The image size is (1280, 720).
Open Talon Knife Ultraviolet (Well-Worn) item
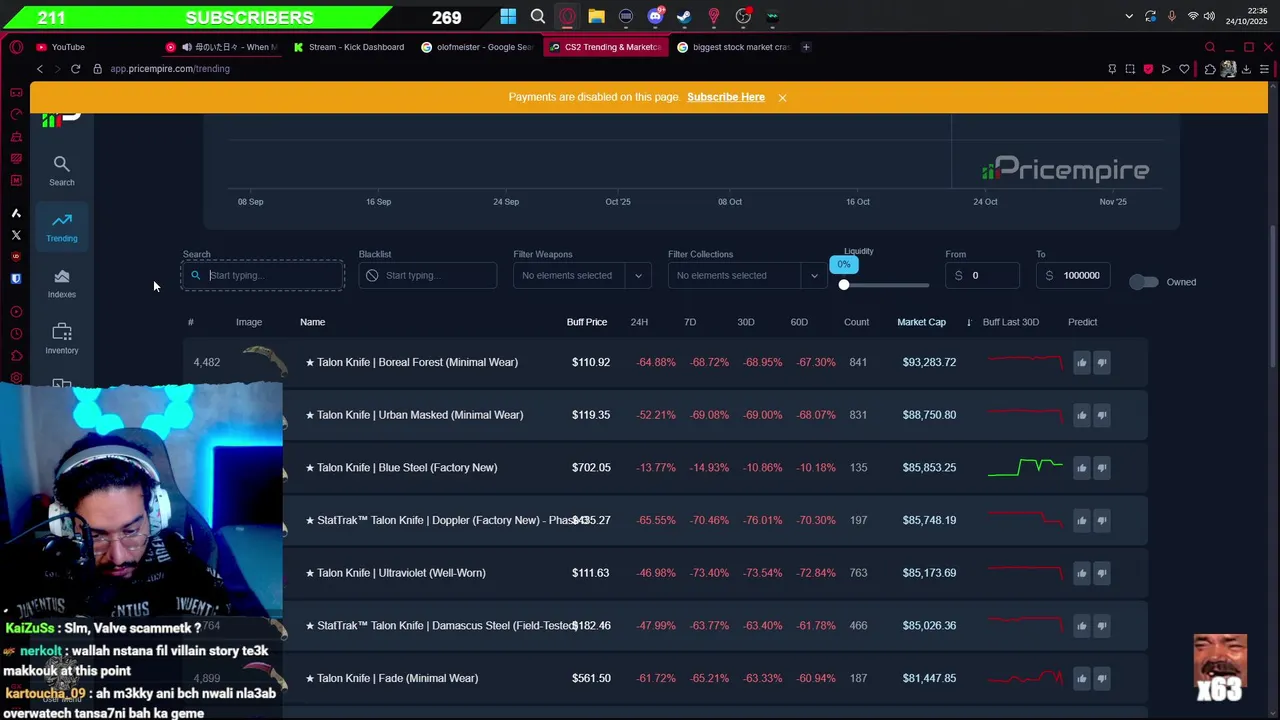tap(395, 573)
